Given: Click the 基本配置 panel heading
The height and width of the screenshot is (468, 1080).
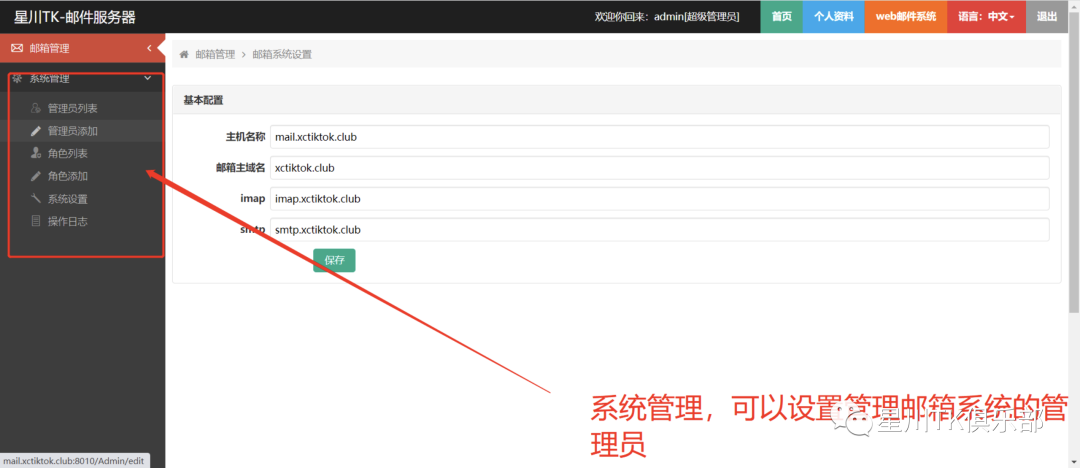Looking at the screenshot, I should pos(203,100).
